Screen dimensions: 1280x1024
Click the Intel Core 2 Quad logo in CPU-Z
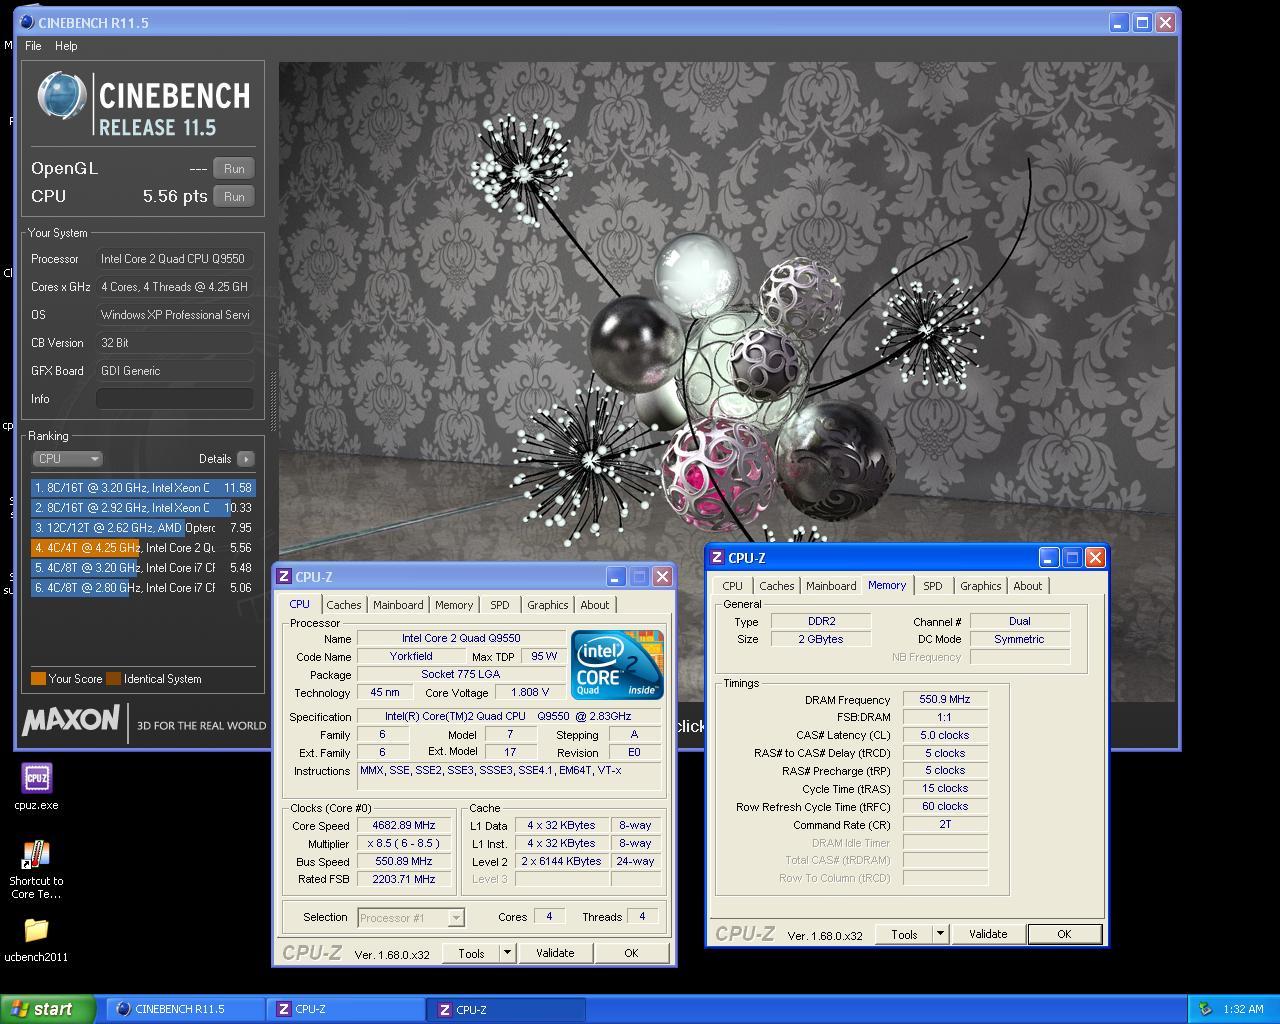coord(617,664)
